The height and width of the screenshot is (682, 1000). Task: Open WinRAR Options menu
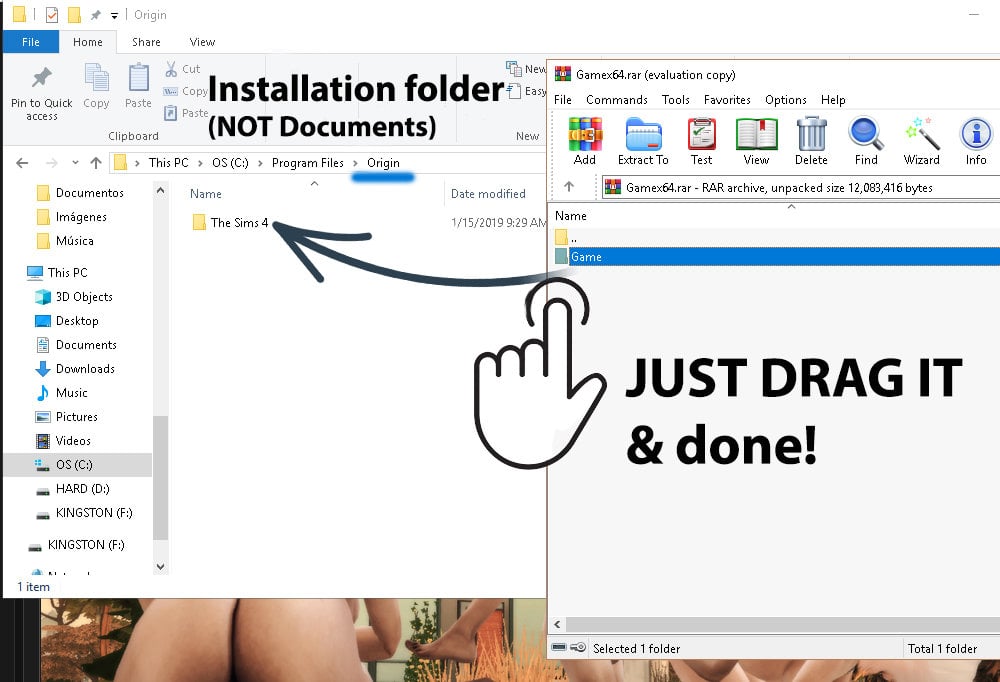(x=786, y=100)
